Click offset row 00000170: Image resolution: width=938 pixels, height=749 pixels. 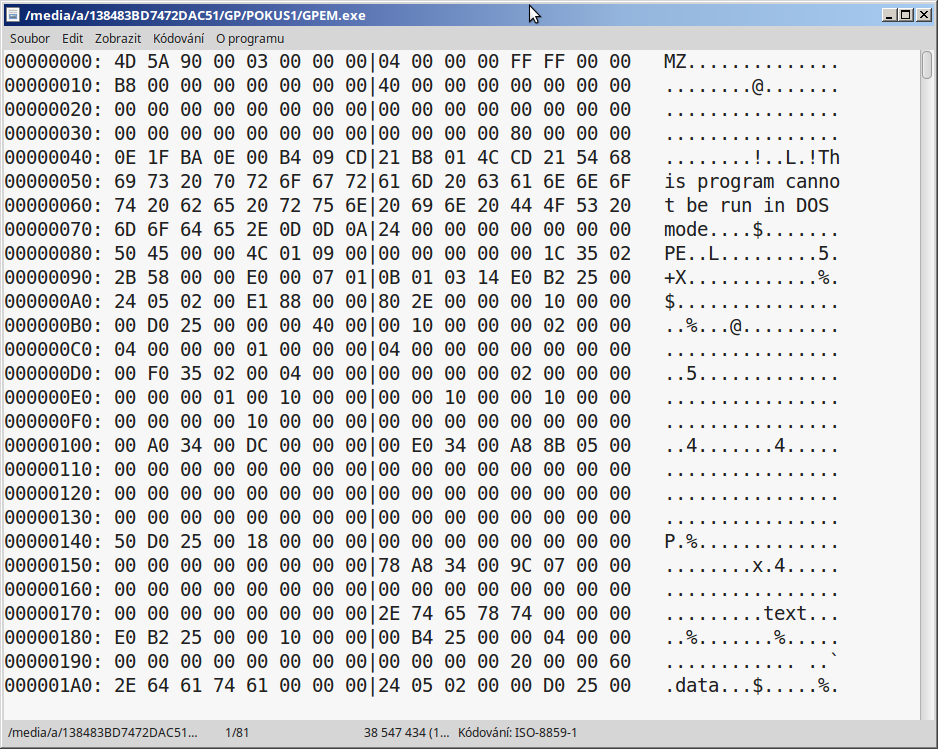point(53,613)
